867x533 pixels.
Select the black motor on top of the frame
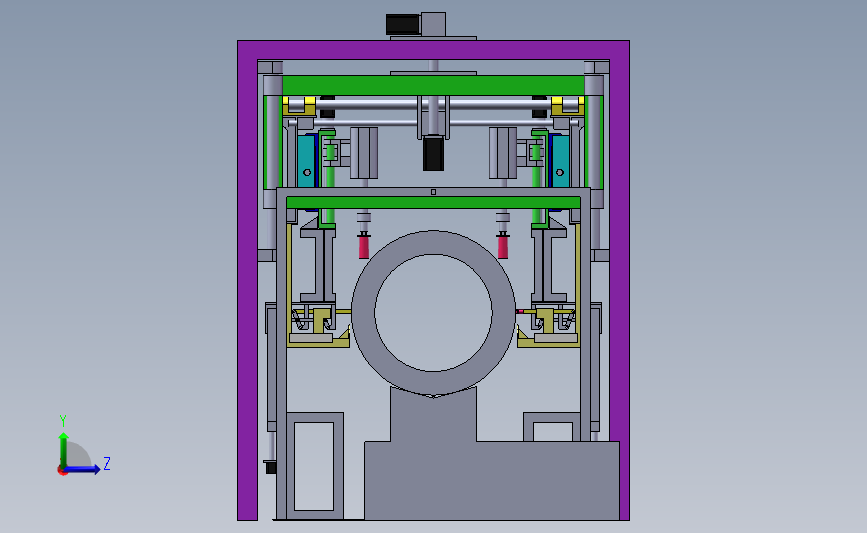403,25
